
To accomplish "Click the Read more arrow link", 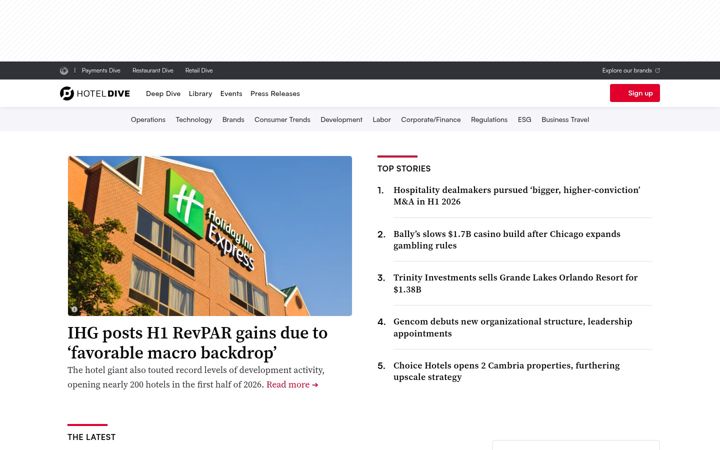I will pyautogui.click(x=292, y=385).
